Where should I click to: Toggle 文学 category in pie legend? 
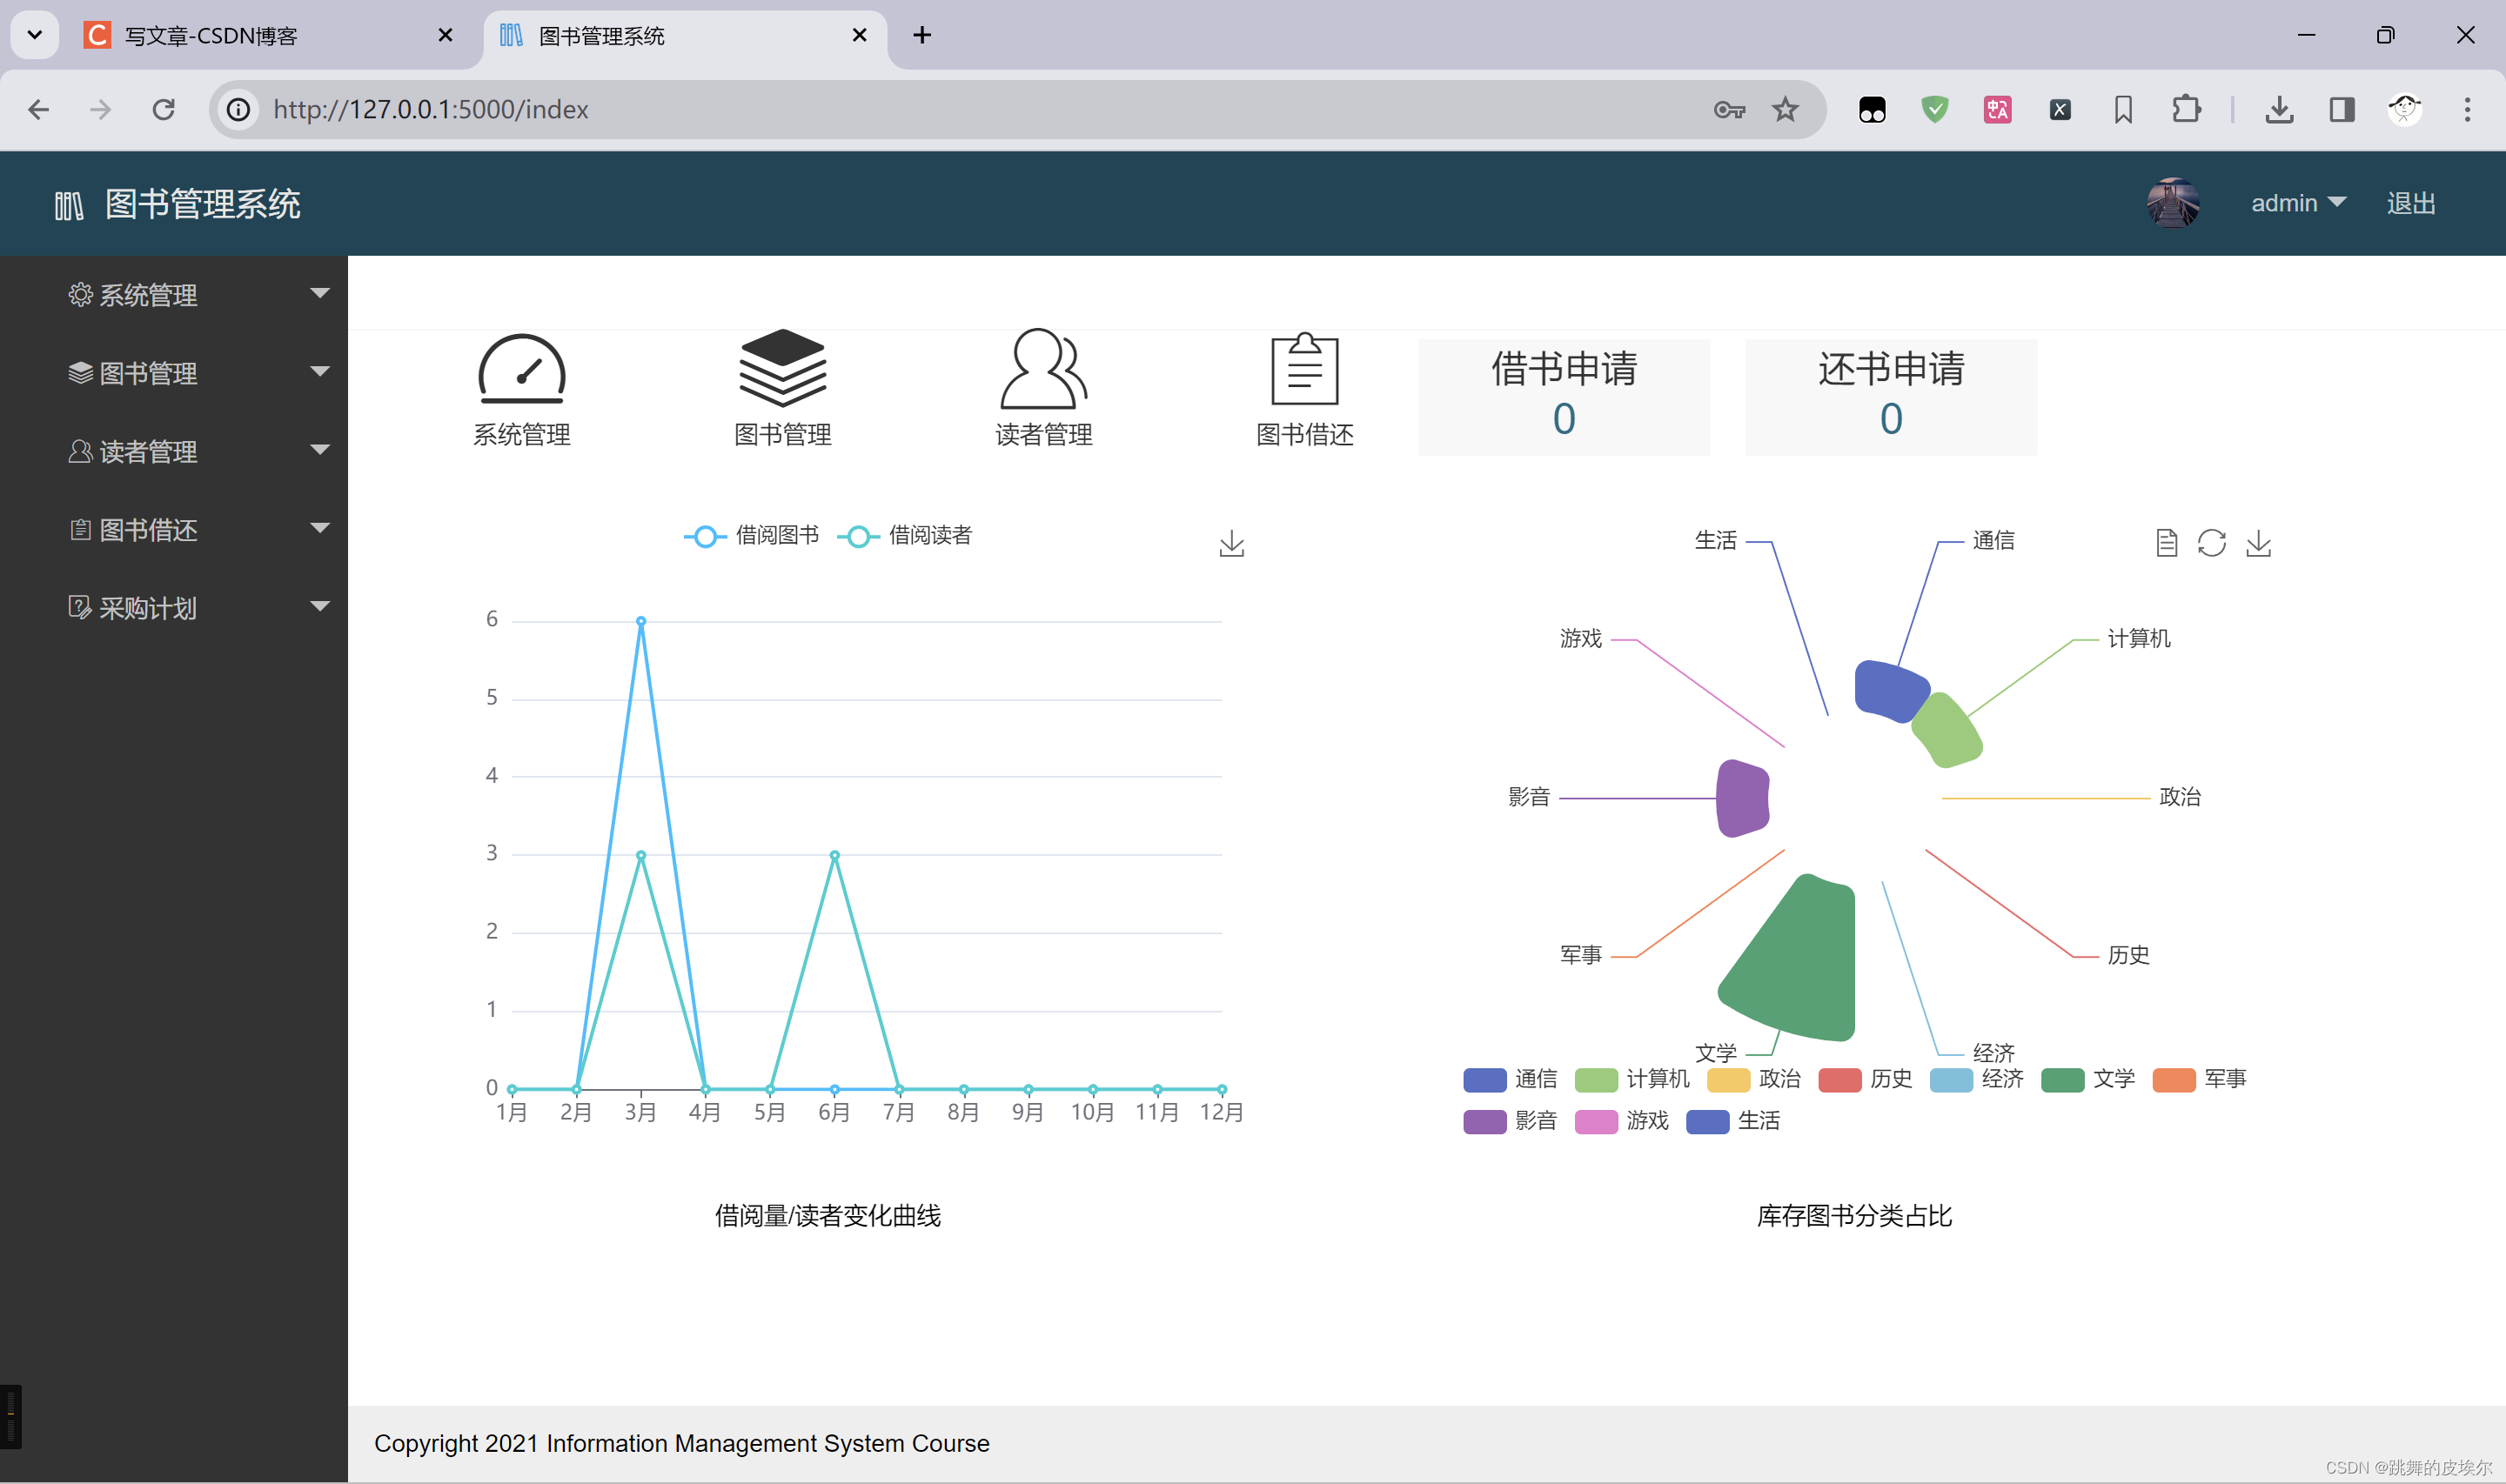pos(2088,1079)
